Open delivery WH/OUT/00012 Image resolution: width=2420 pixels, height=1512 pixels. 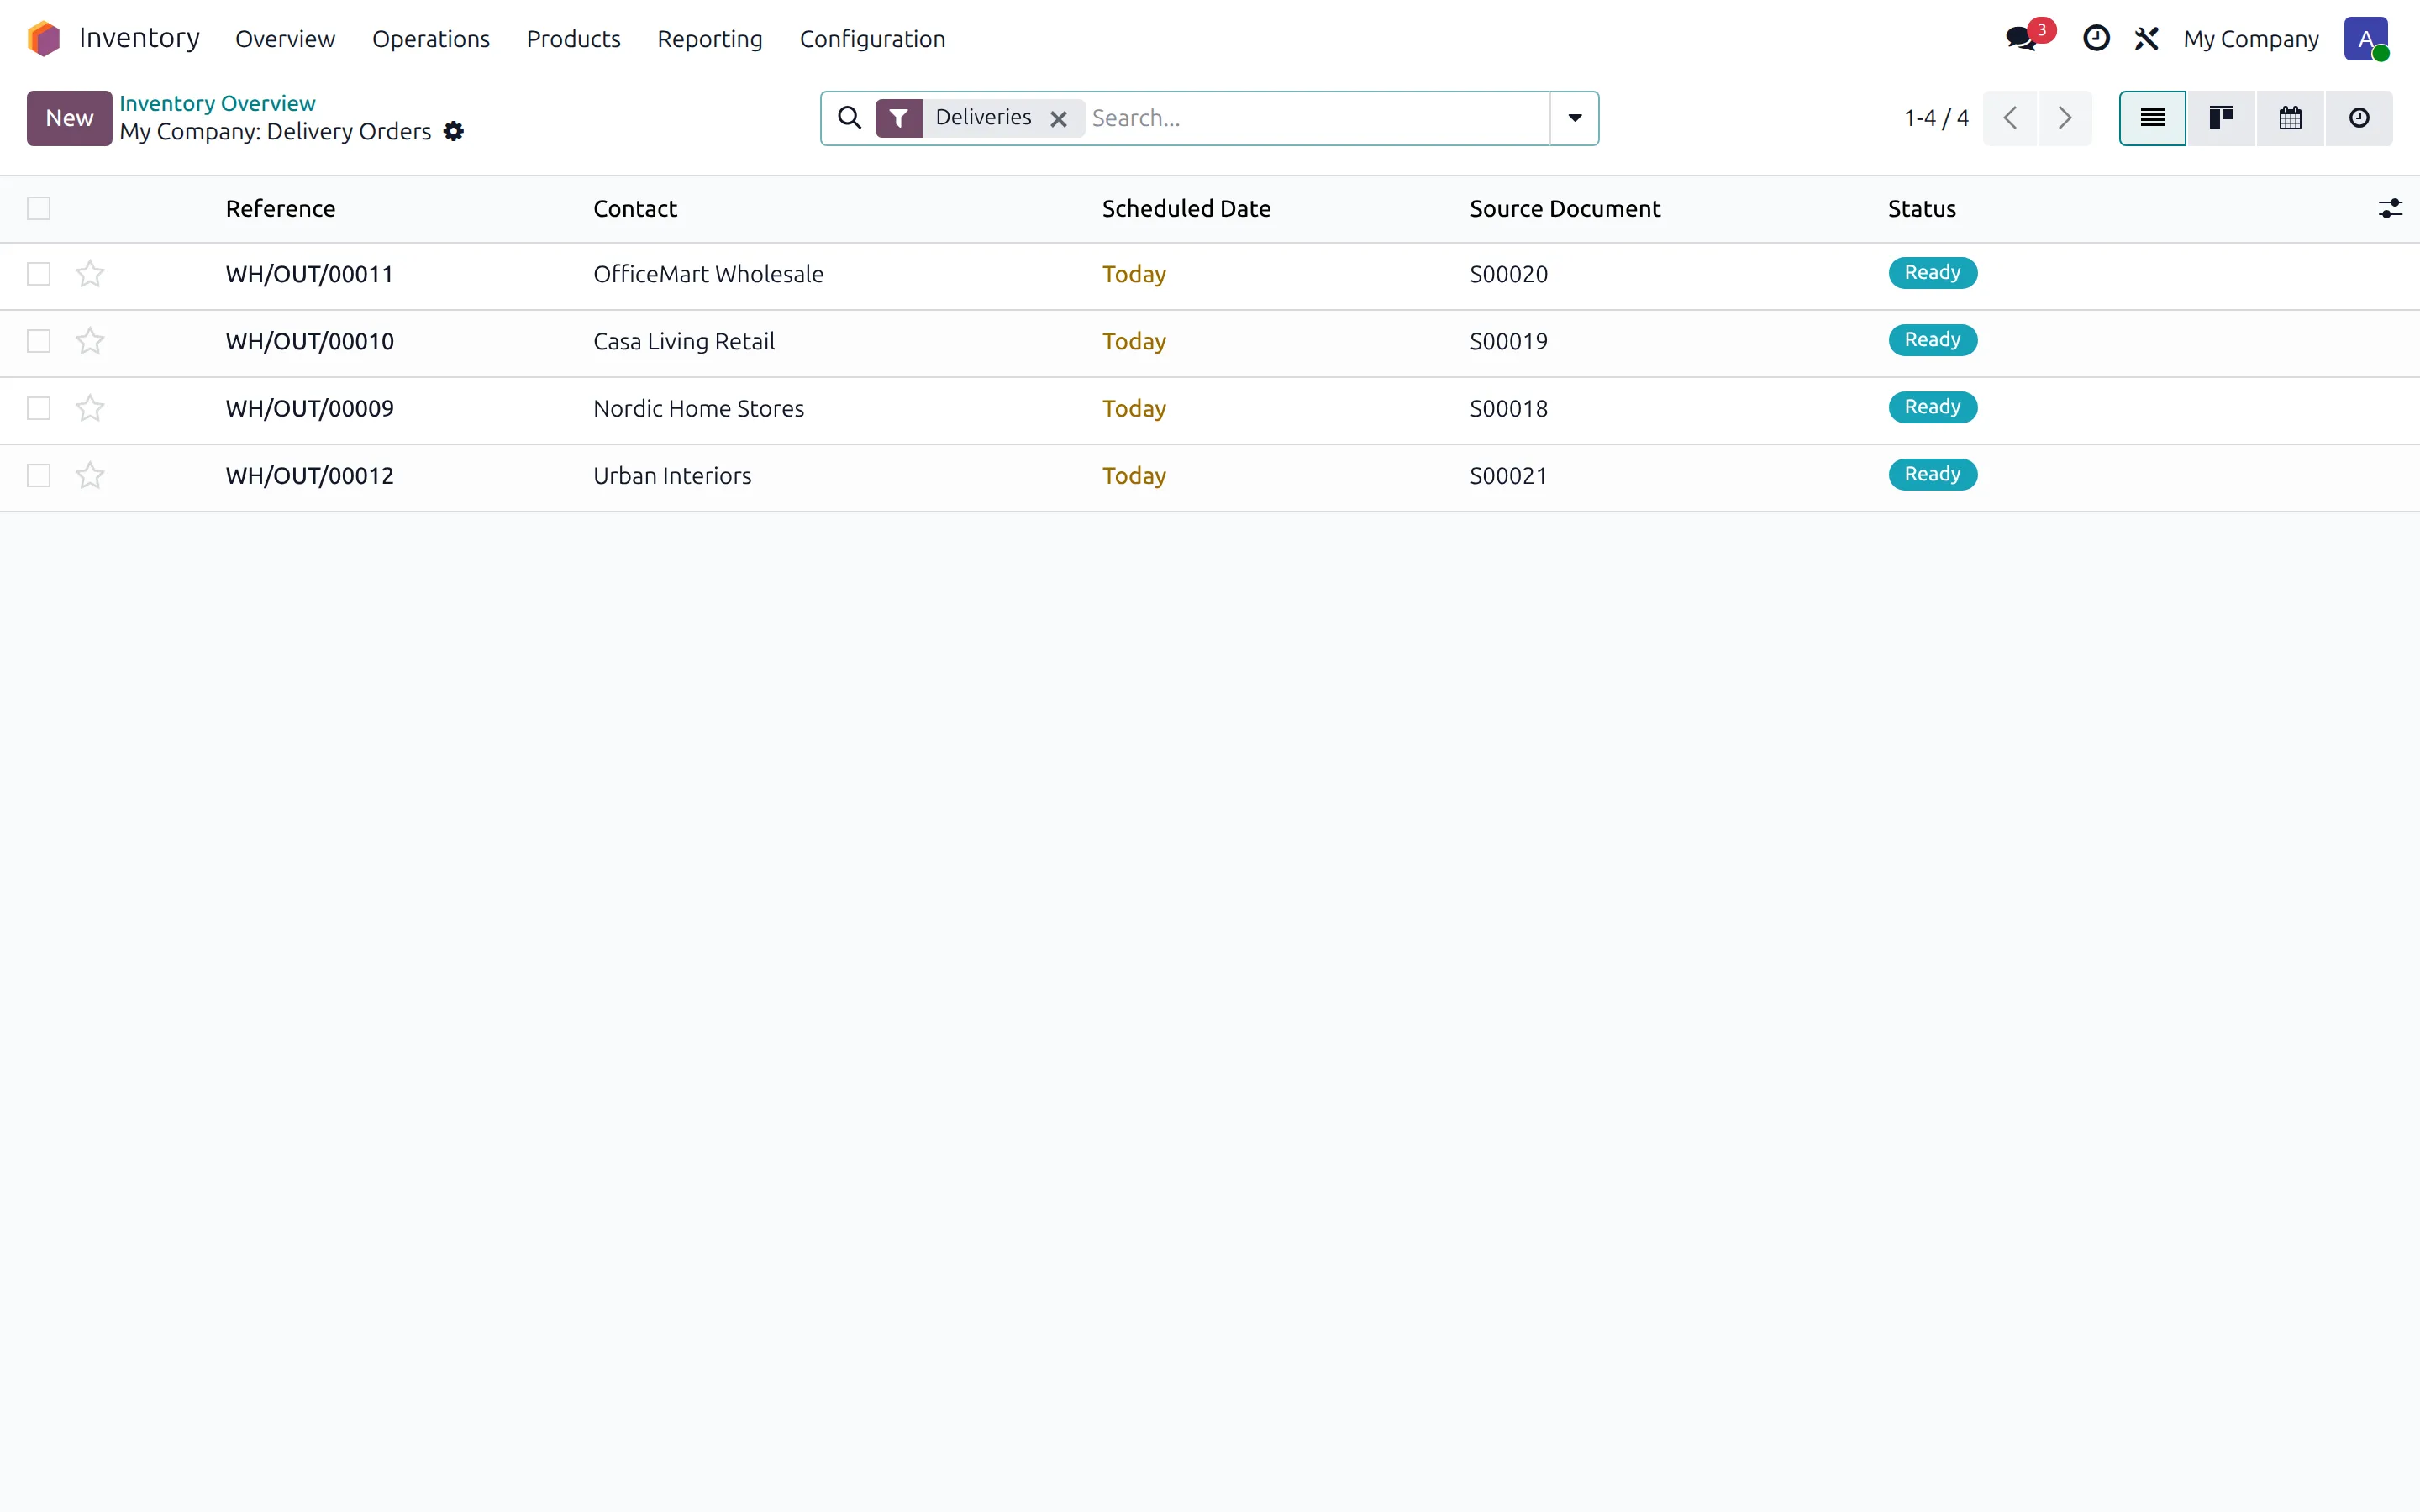310,475
